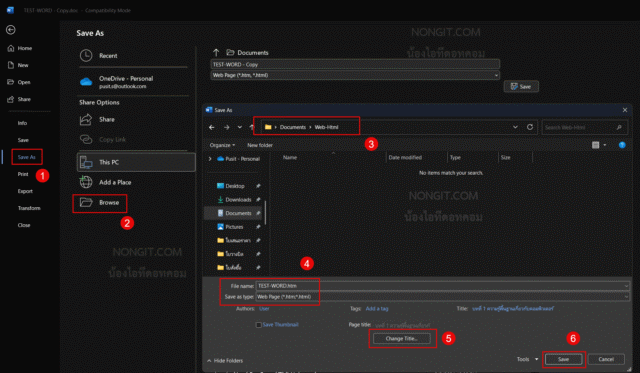
Task: Open Desktop in the navigation pane
Action: pyautogui.click(x=231, y=186)
